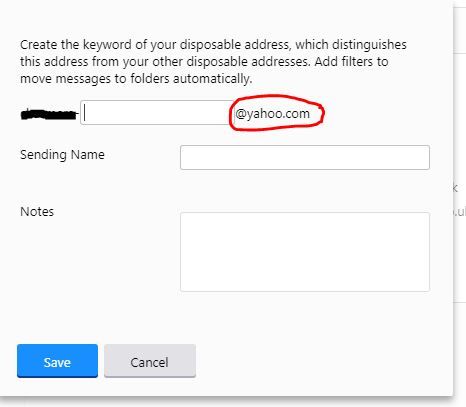Image resolution: width=466 pixels, height=407 pixels.
Task: Click the @yahoo.com domain text
Action: [272, 114]
